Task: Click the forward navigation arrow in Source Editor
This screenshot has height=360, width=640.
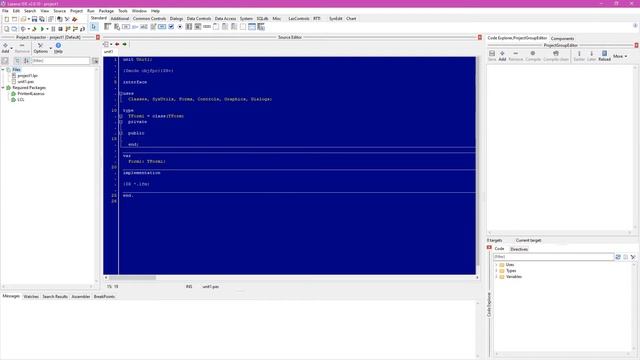Action: coord(124,44)
